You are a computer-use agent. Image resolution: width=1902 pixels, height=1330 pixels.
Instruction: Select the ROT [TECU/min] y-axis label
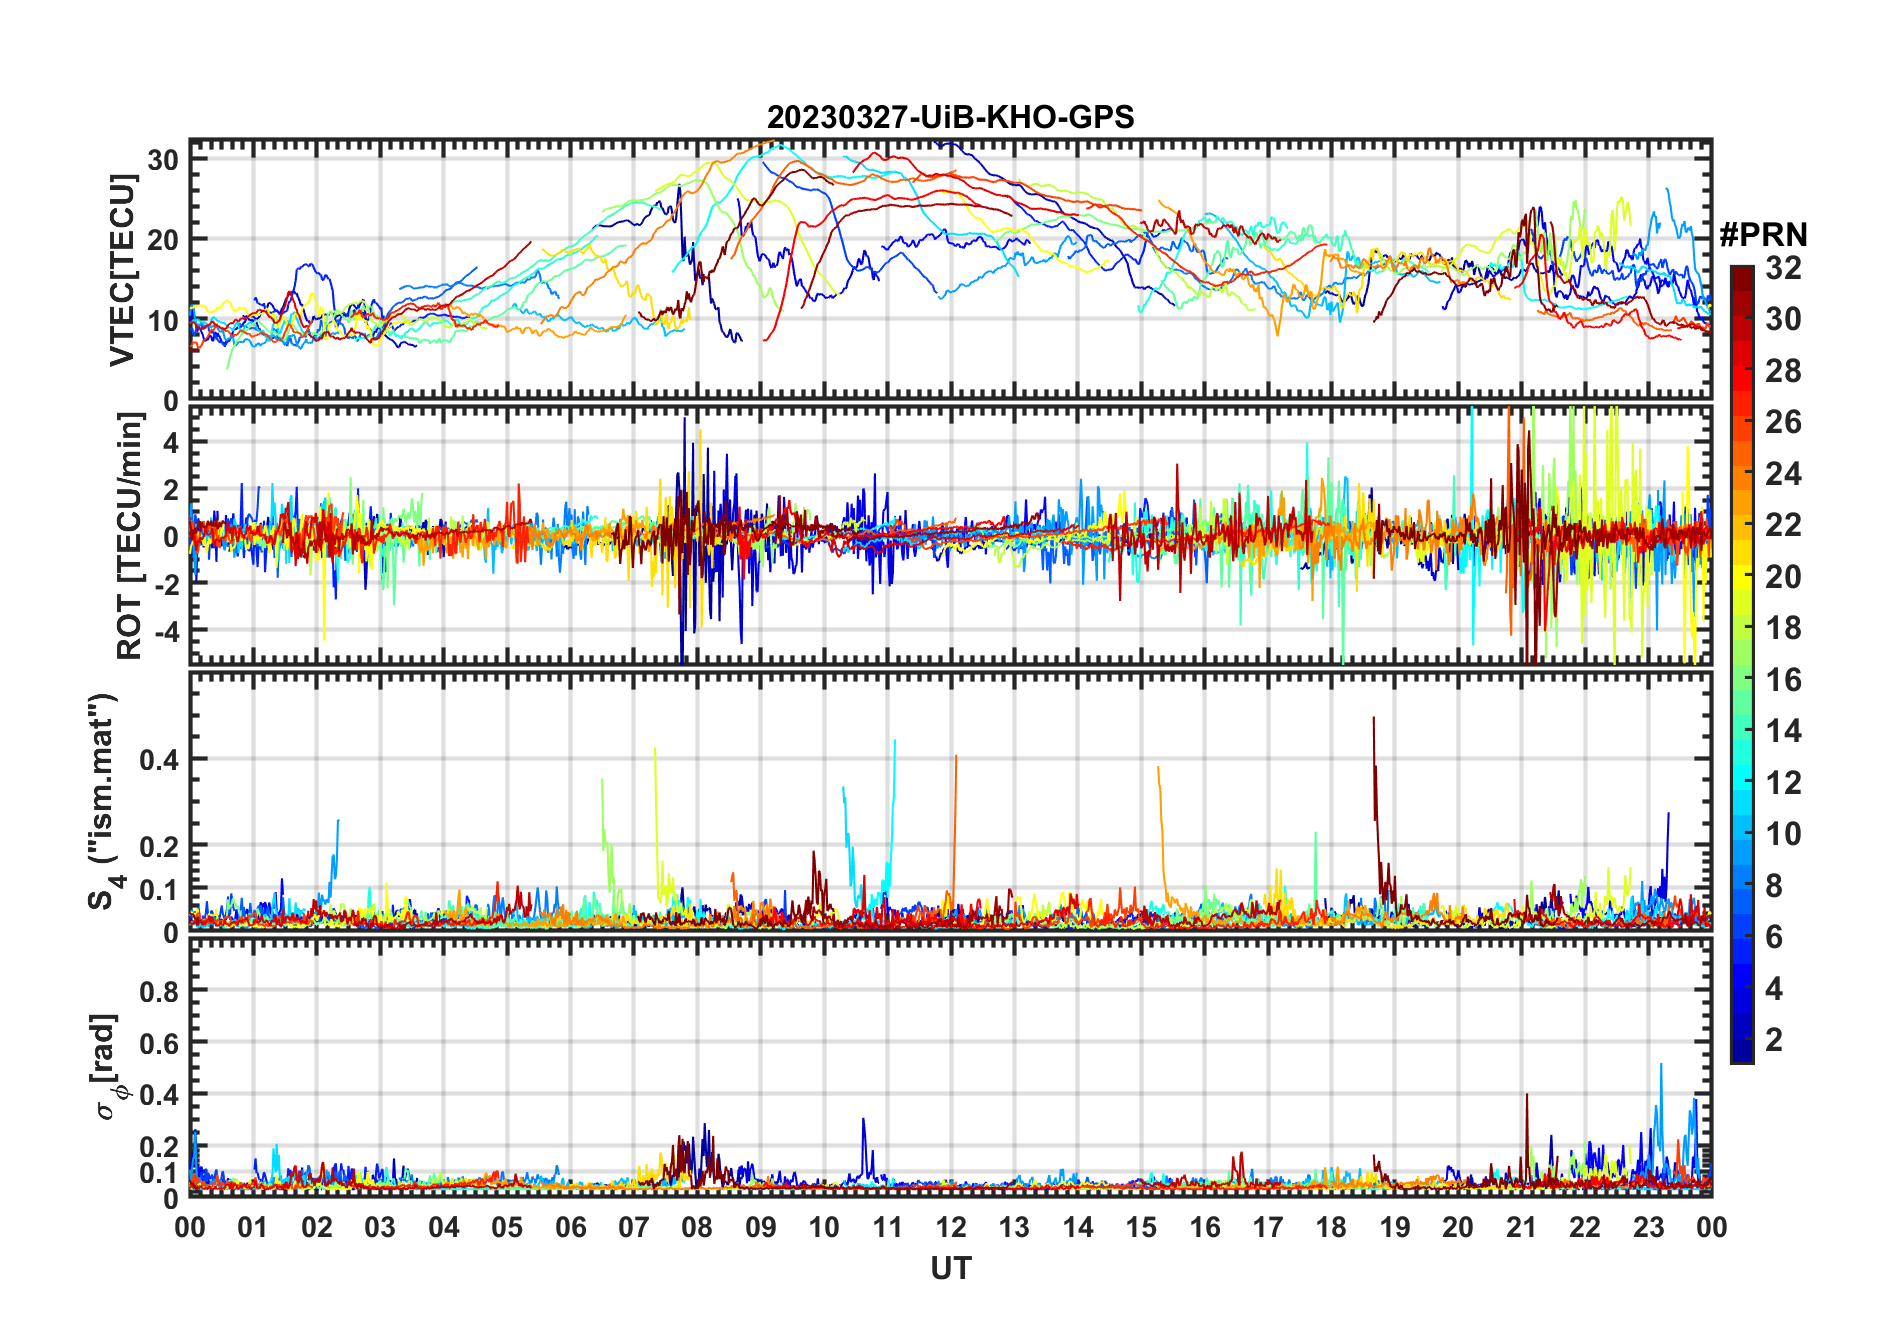[129, 536]
